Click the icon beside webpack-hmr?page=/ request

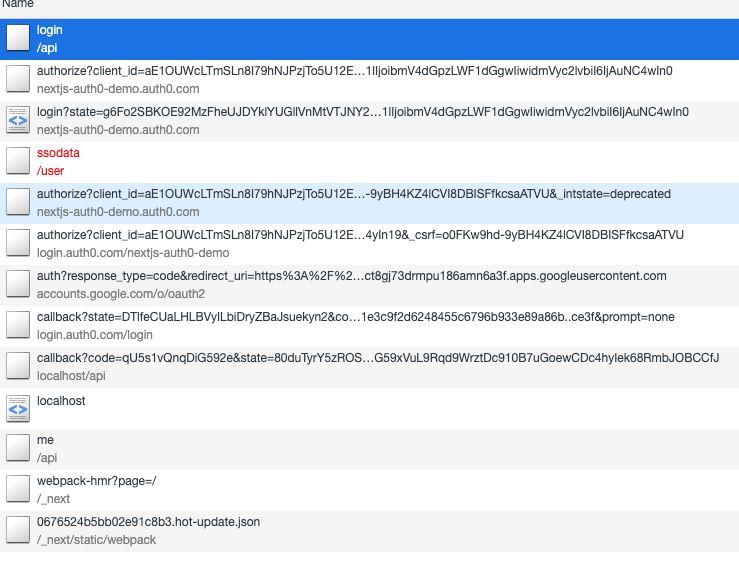18,489
